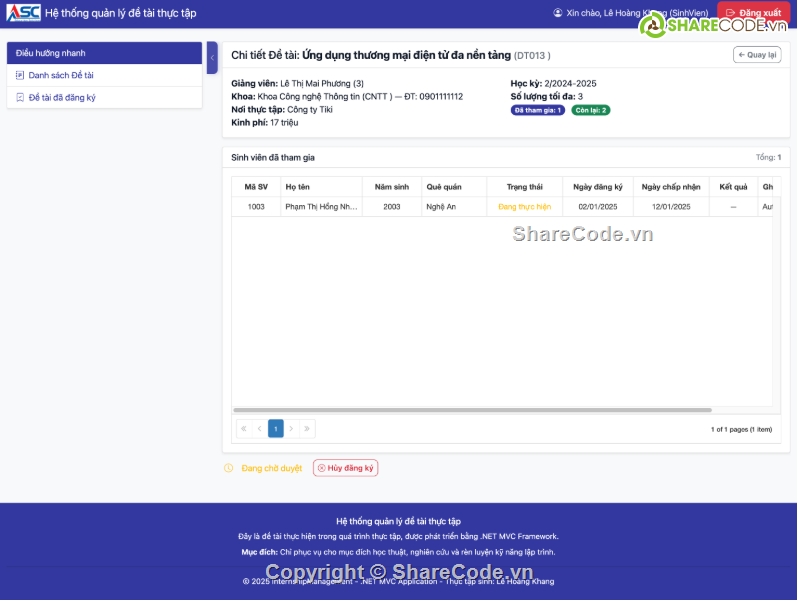Click the user profile icon in header
This screenshot has width=798, height=603.
[x=558, y=13]
